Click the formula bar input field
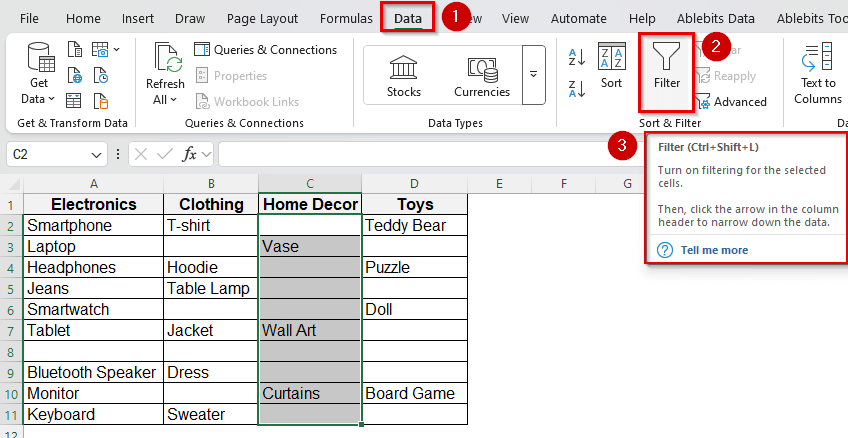 pos(420,154)
